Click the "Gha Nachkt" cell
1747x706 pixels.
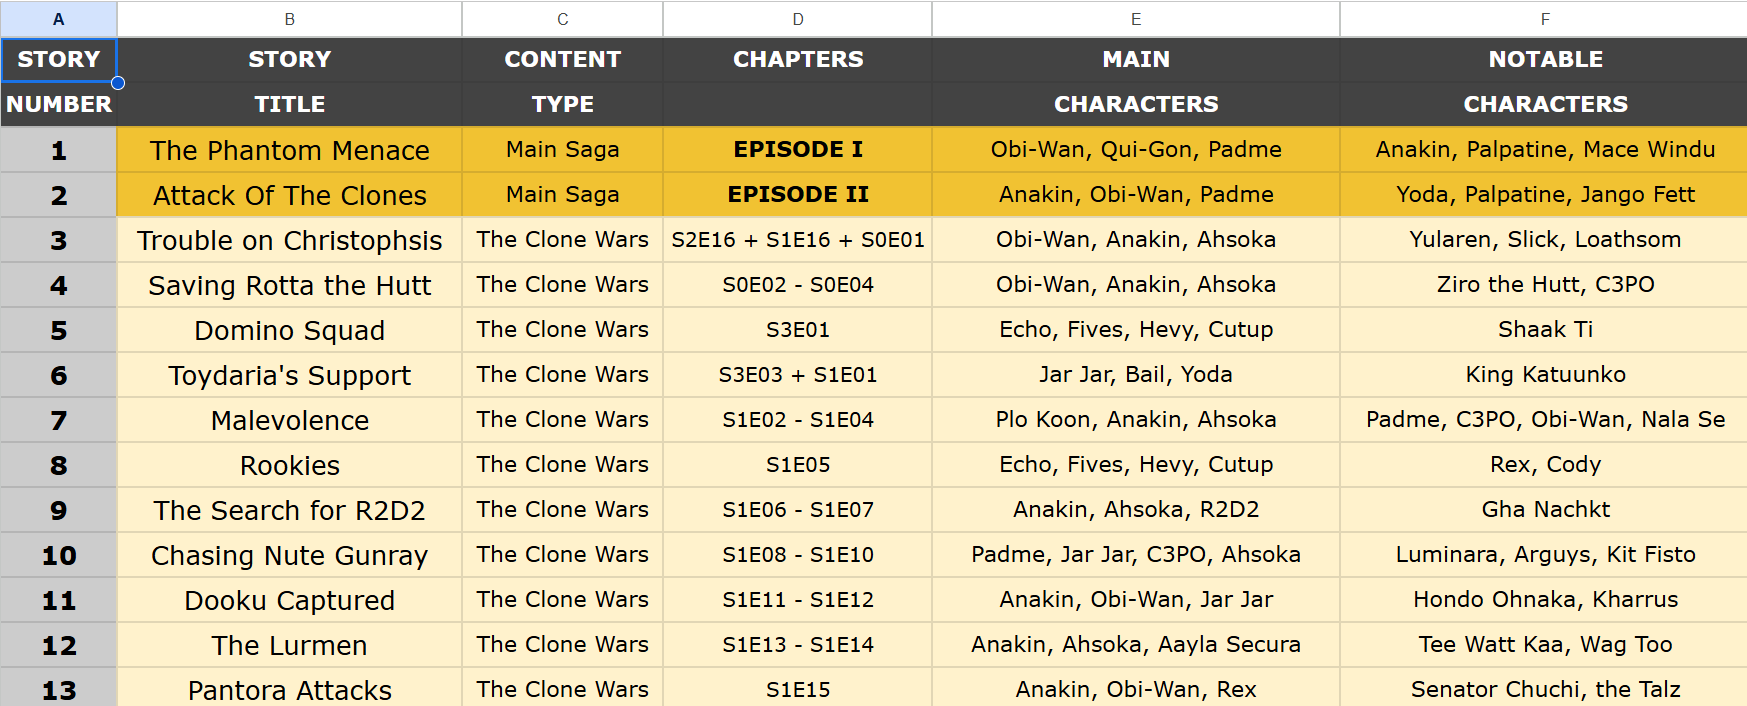1544,510
